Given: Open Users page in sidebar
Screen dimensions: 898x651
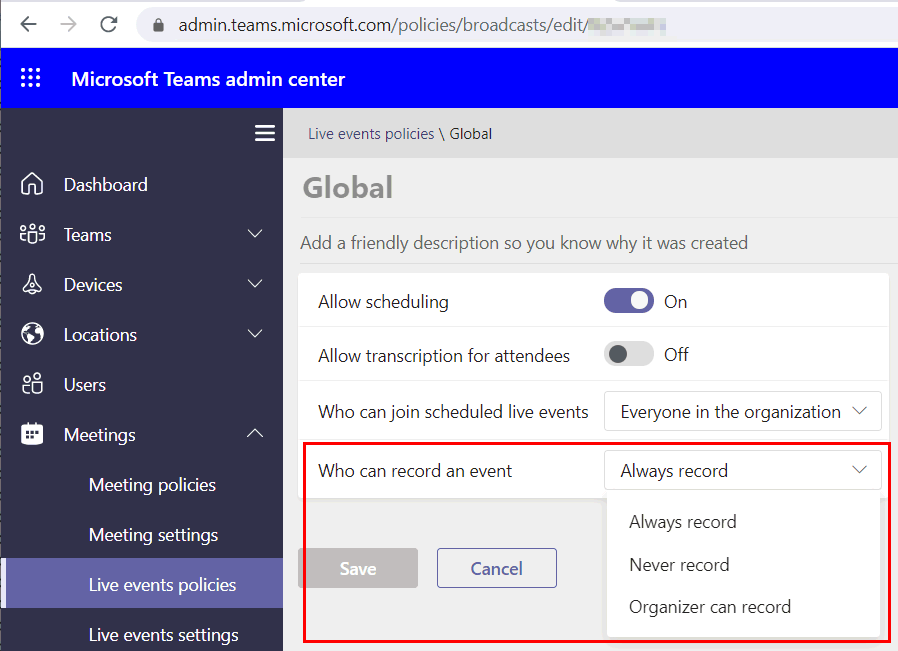Looking at the screenshot, I should (x=85, y=384).
